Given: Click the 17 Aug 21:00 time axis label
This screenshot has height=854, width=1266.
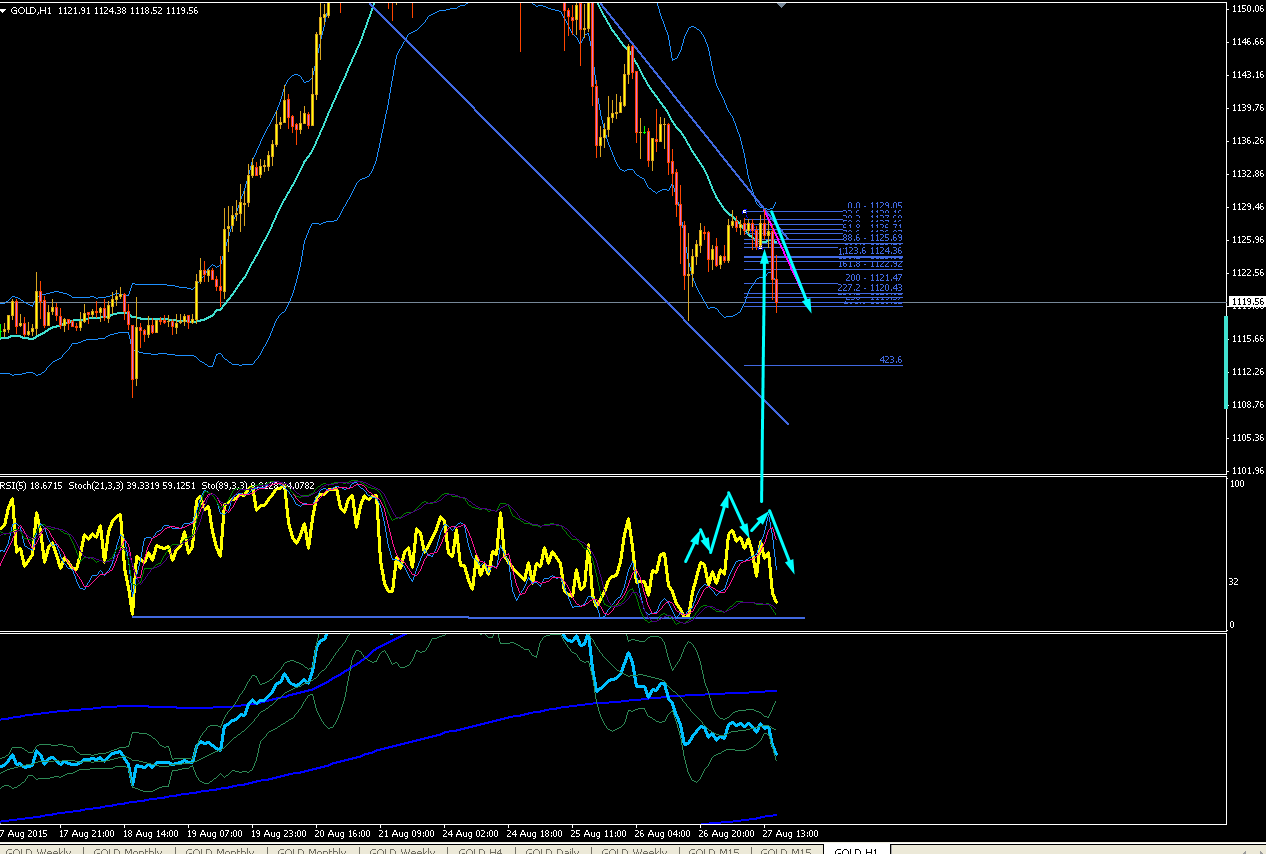Looking at the screenshot, I should click(x=89, y=832).
